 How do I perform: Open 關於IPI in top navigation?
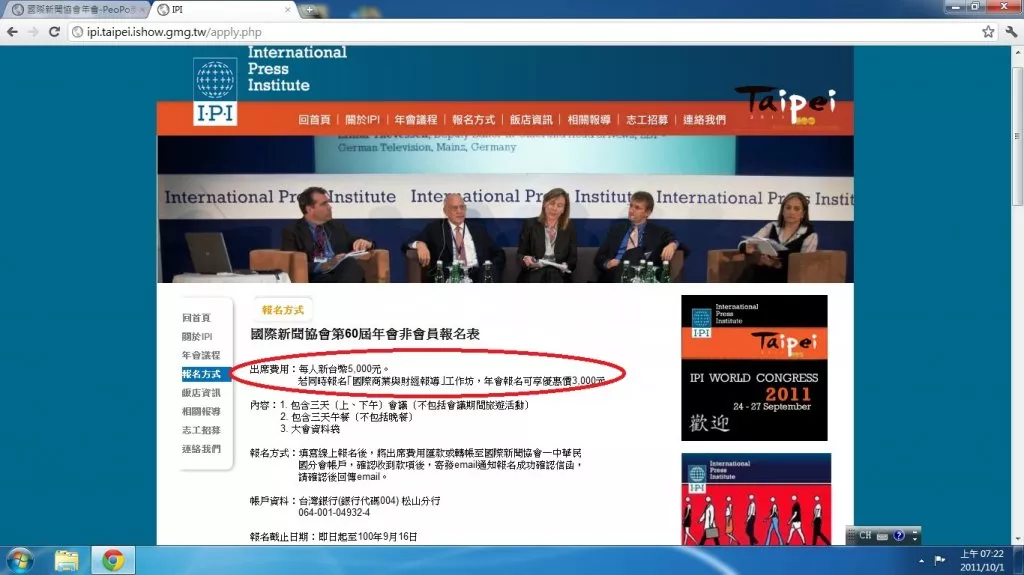pyautogui.click(x=362, y=120)
